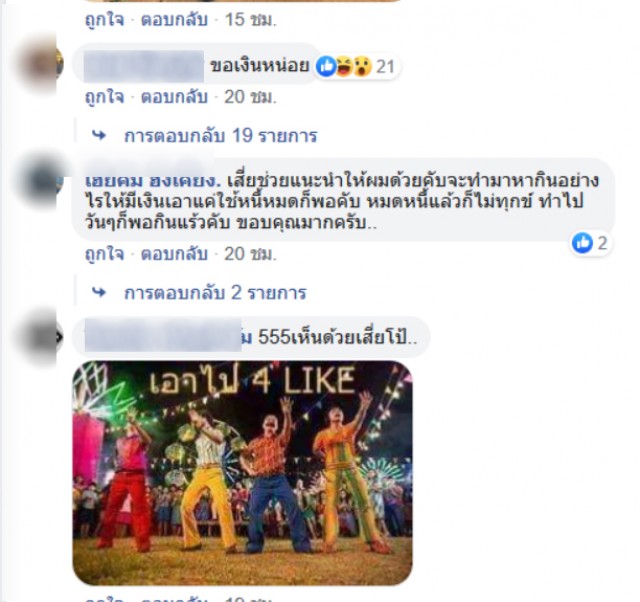640x602 pixels.
Task: Click ตอบกลับ under the long advice comment
Action: click(x=174, y=254)
